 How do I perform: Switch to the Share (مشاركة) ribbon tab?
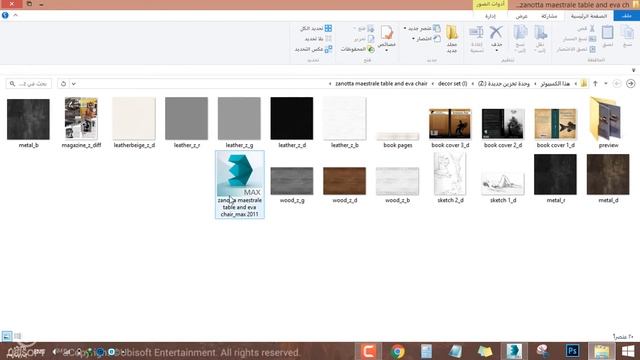point(549,16)
